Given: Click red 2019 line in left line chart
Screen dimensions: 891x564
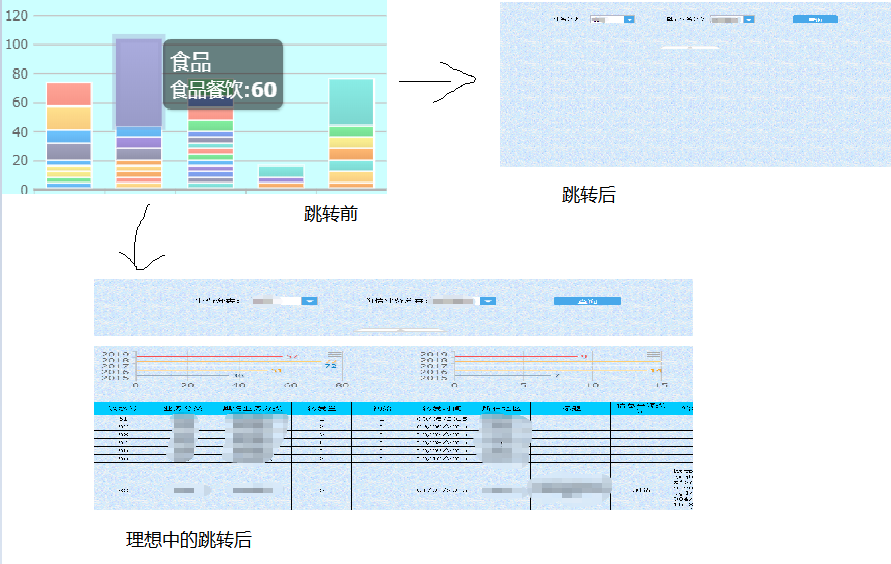Looking at the screenshot, I should point(210,357).
